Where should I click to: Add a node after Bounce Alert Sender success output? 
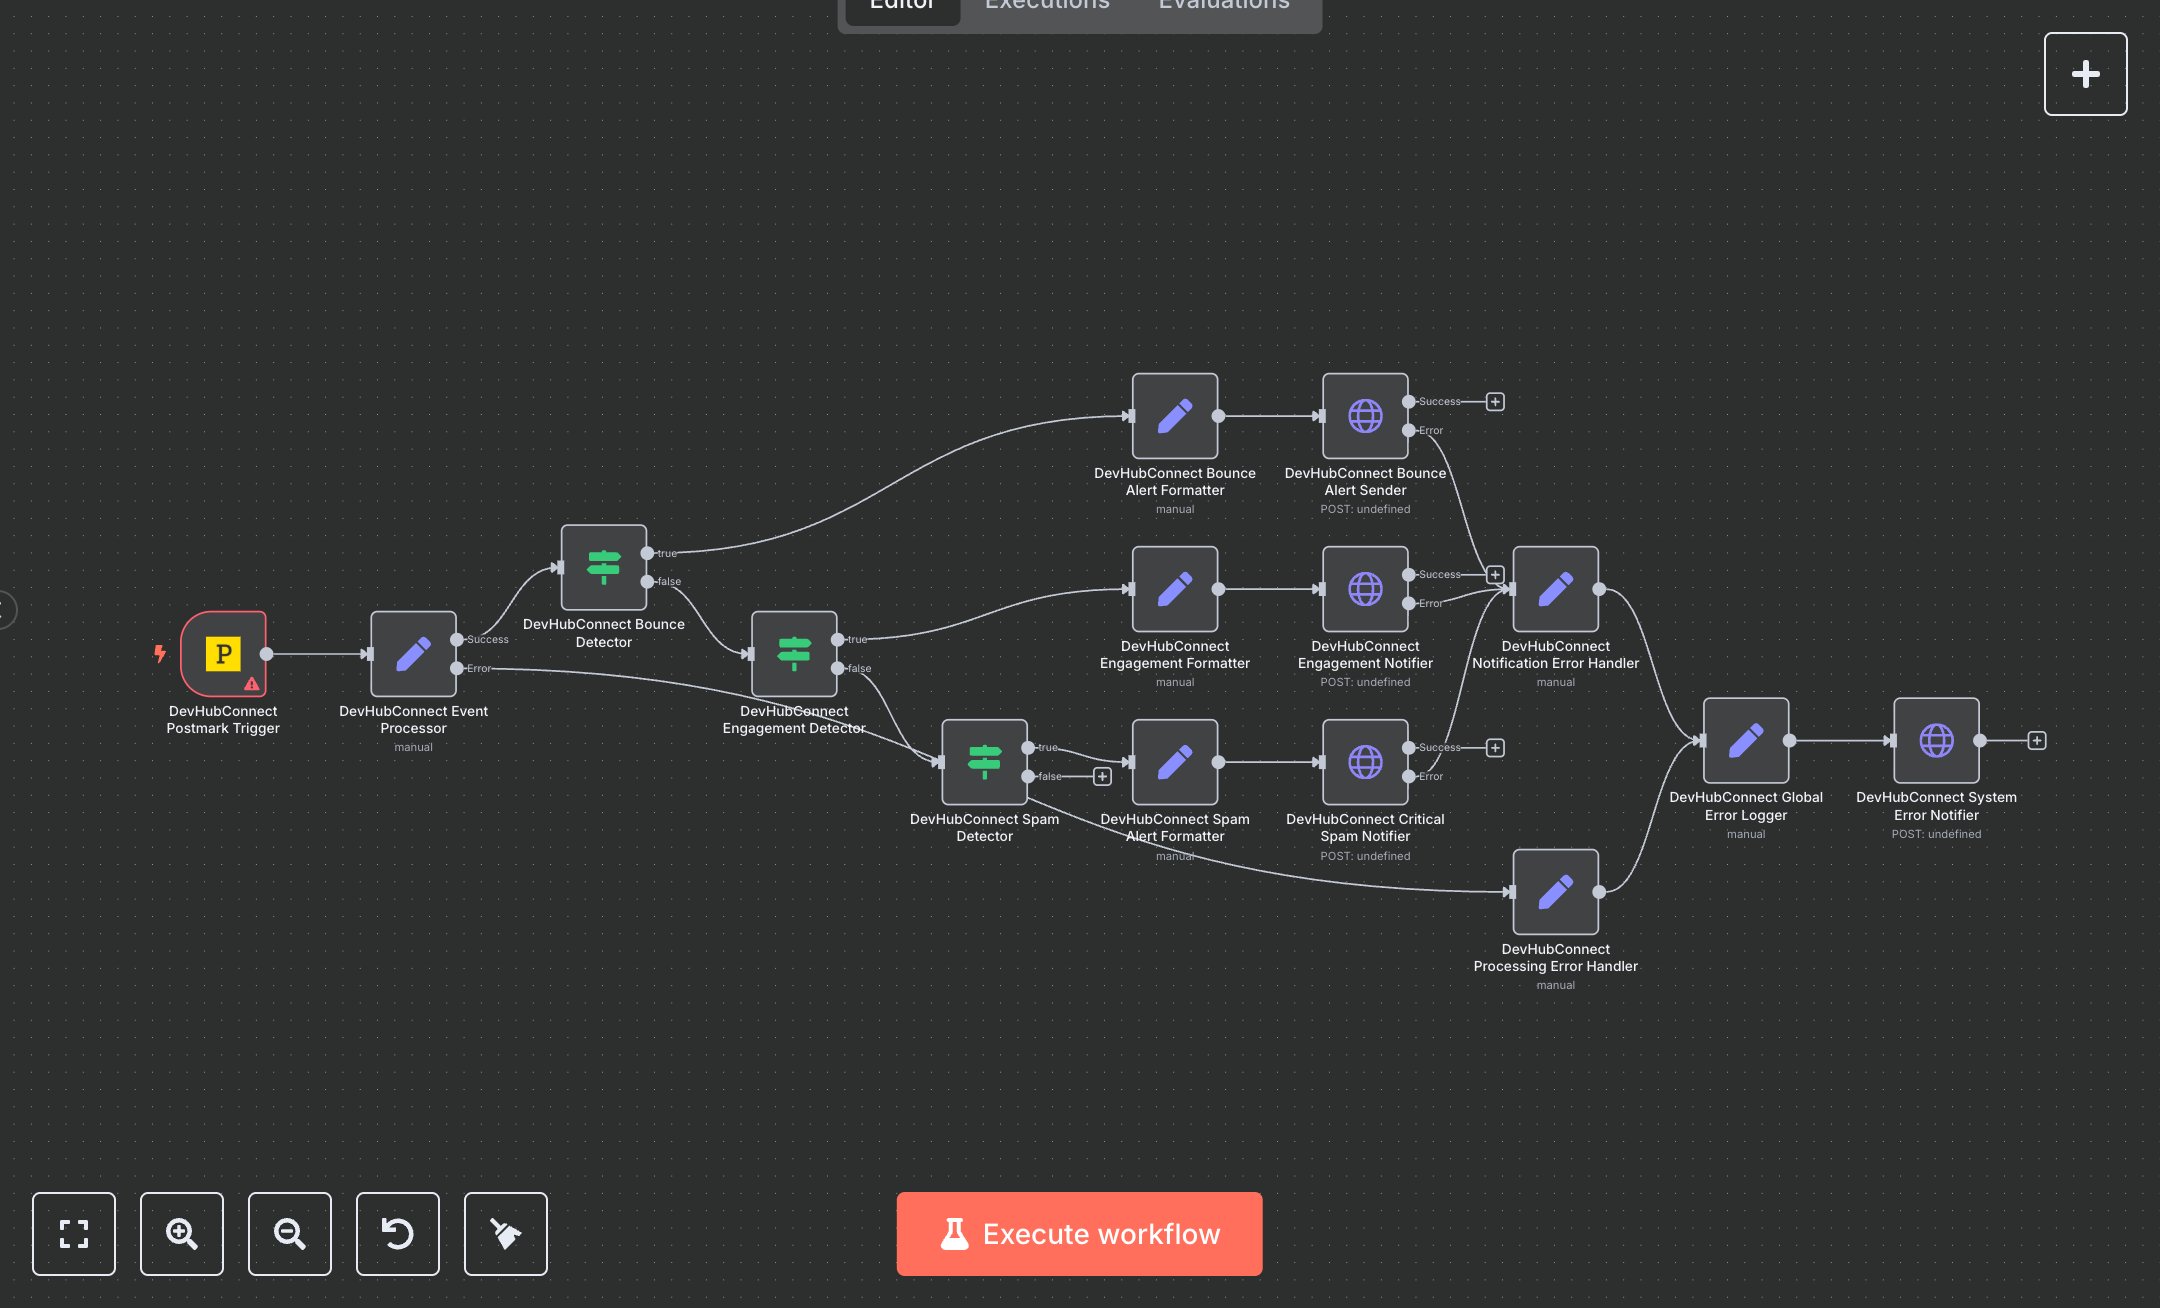coord(1495,401)
